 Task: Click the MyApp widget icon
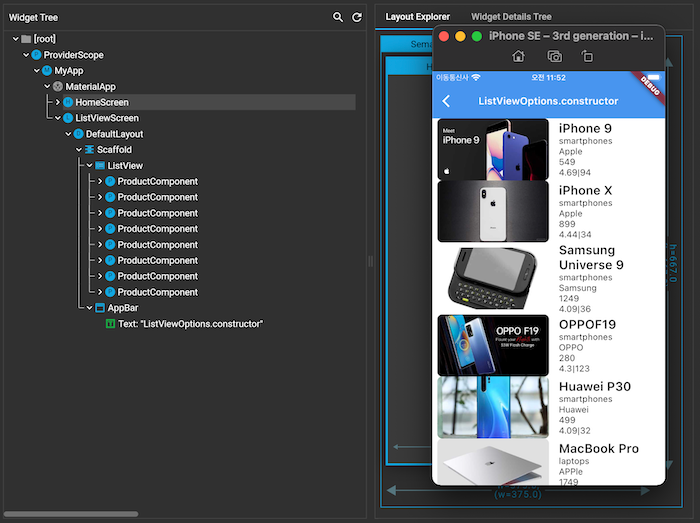(x=47, y=71)
